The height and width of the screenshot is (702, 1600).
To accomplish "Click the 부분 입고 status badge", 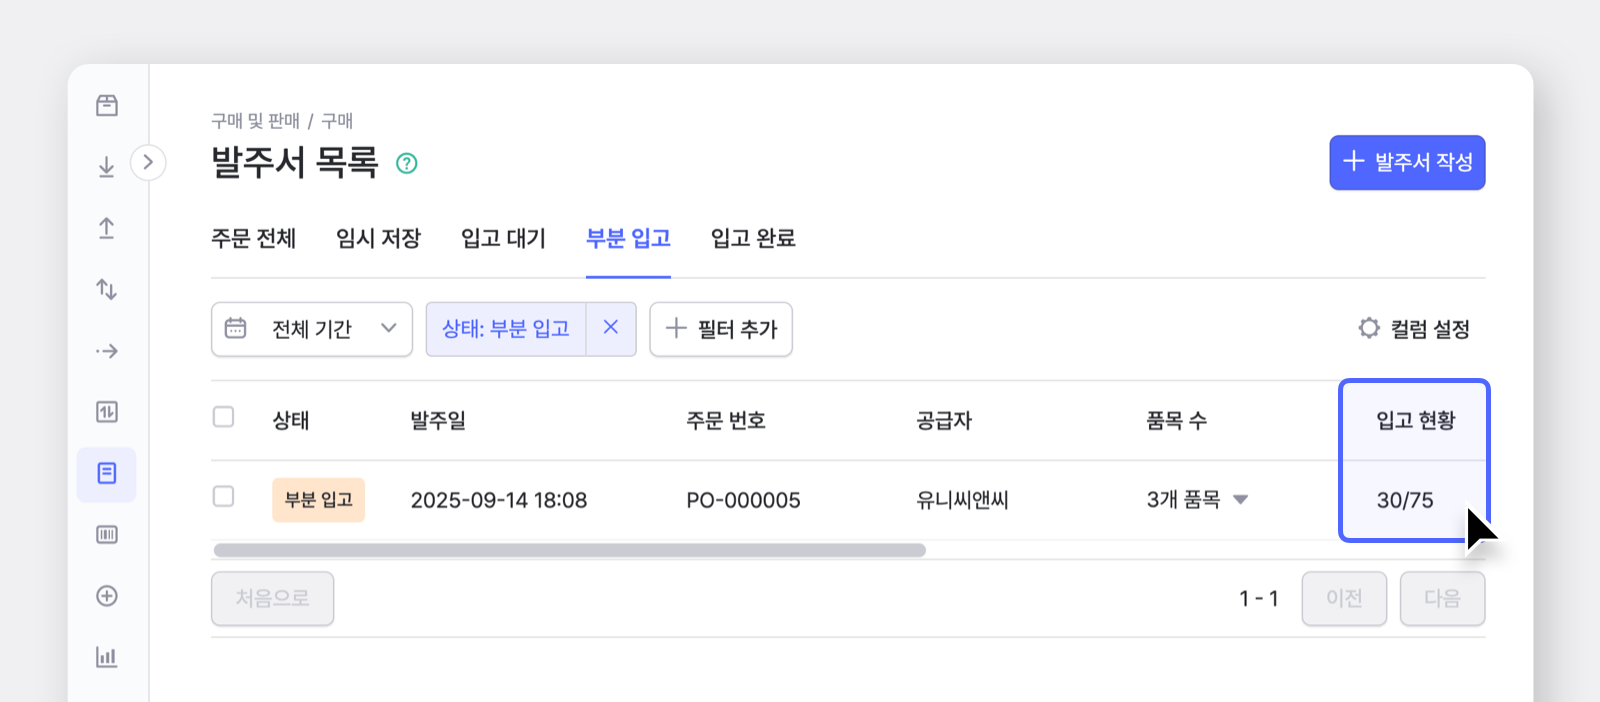I will pos(319,500).
